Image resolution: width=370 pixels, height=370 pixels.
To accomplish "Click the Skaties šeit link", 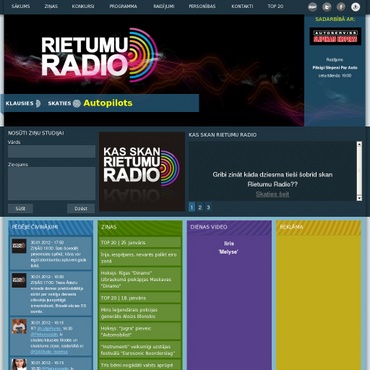I will [x=272, y=194].
